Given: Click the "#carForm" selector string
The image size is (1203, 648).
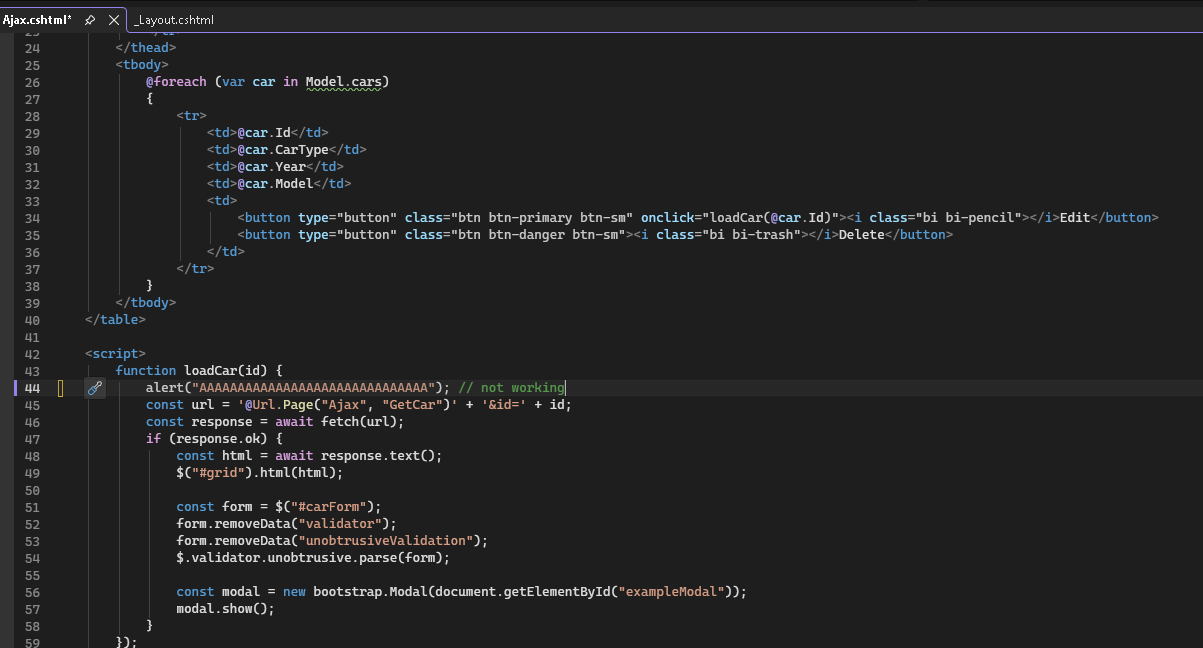Looking at the screenshot, I should 329,507.
